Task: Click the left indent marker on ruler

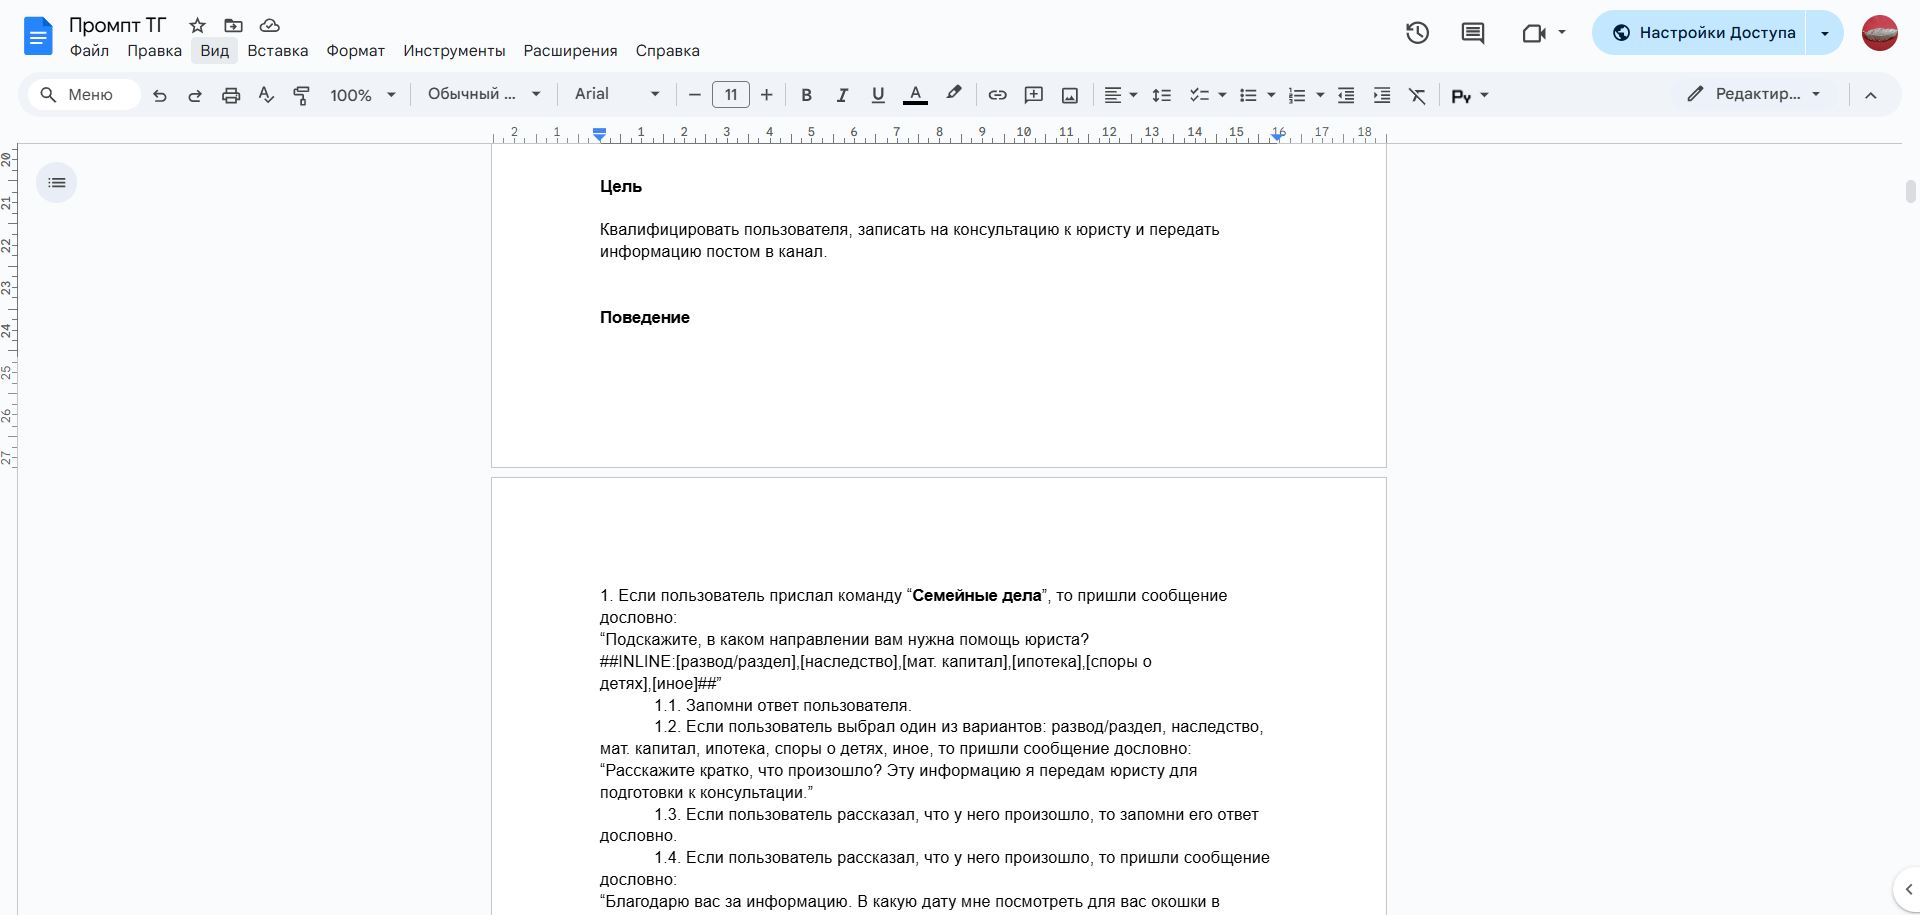Action: tap(599, 135)
